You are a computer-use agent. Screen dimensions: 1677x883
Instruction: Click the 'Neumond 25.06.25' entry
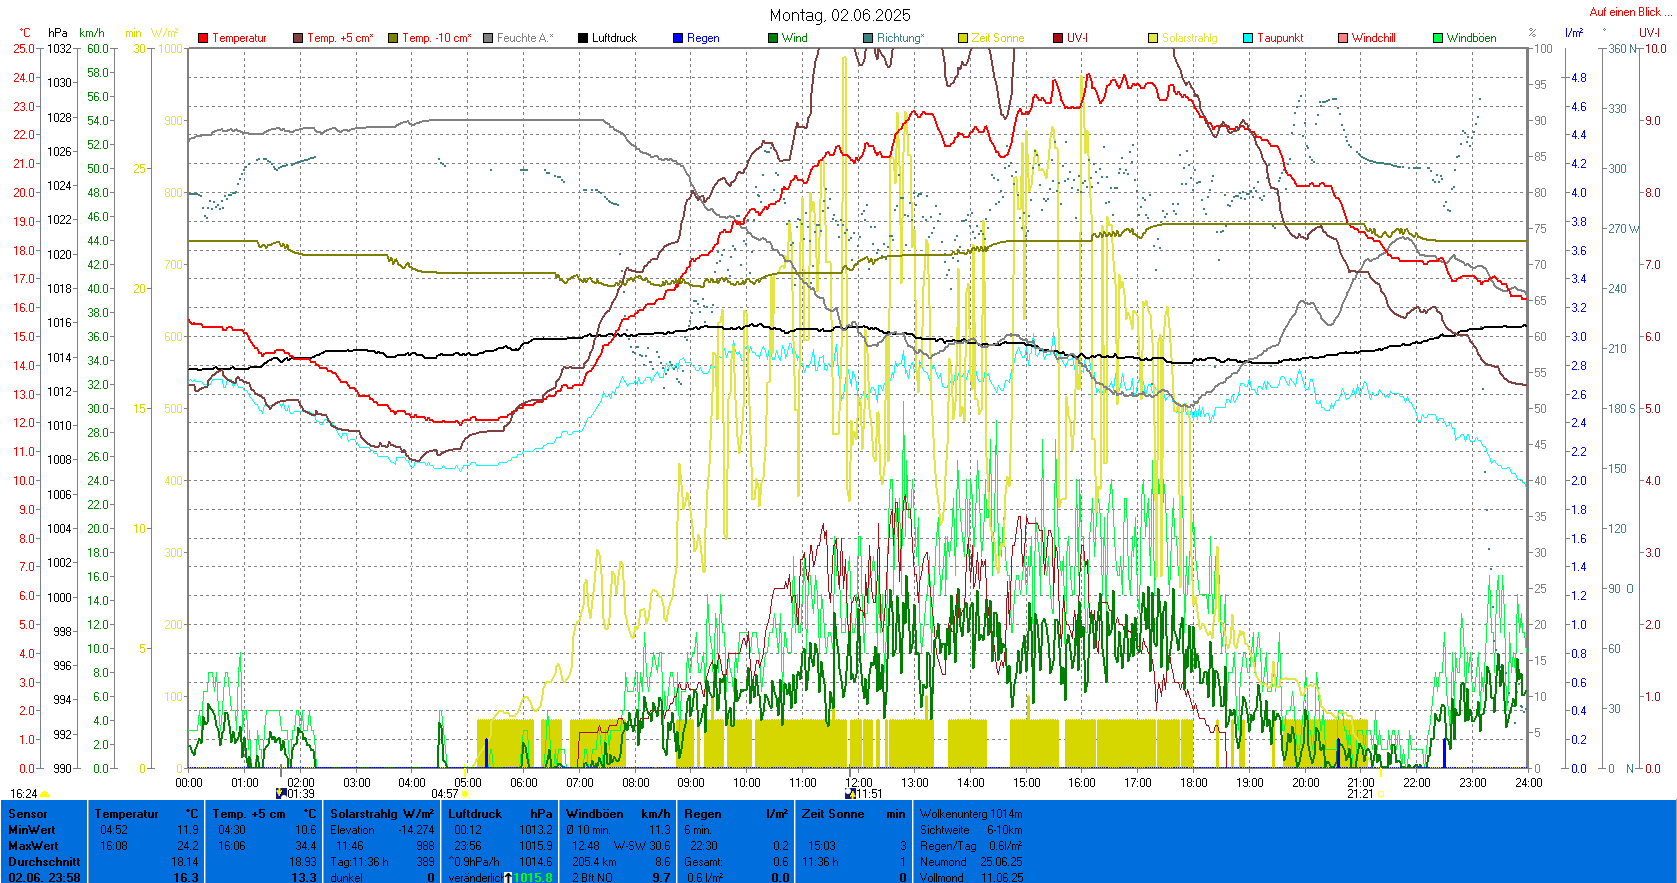click(971, 862)
